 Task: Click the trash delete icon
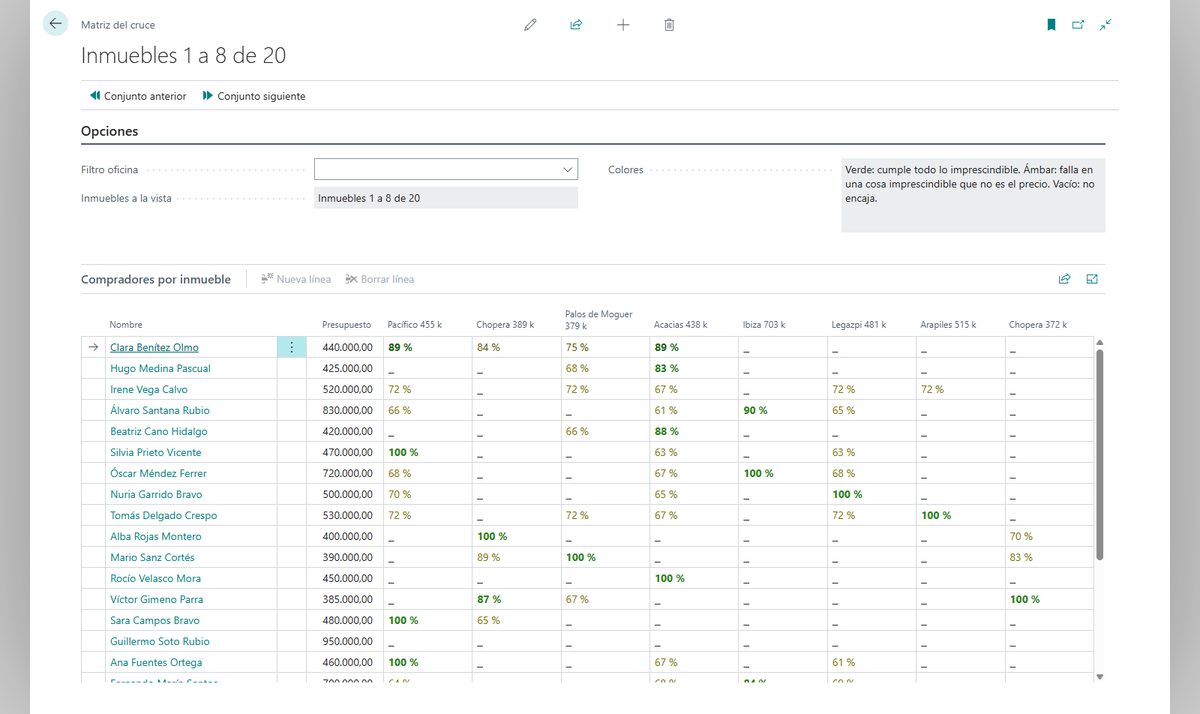[669, 25]
